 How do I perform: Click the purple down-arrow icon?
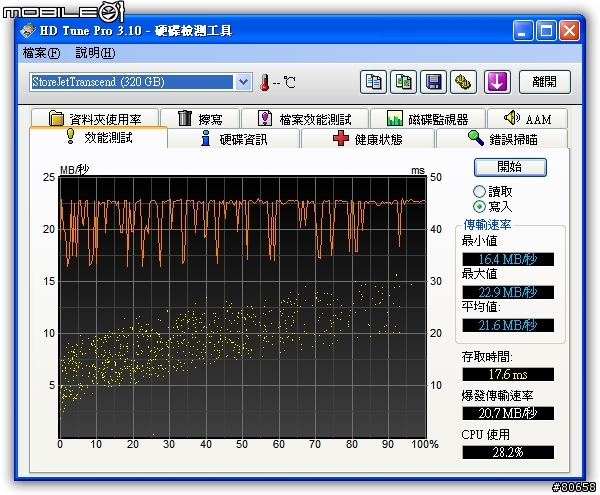click(x=497, y=82)
